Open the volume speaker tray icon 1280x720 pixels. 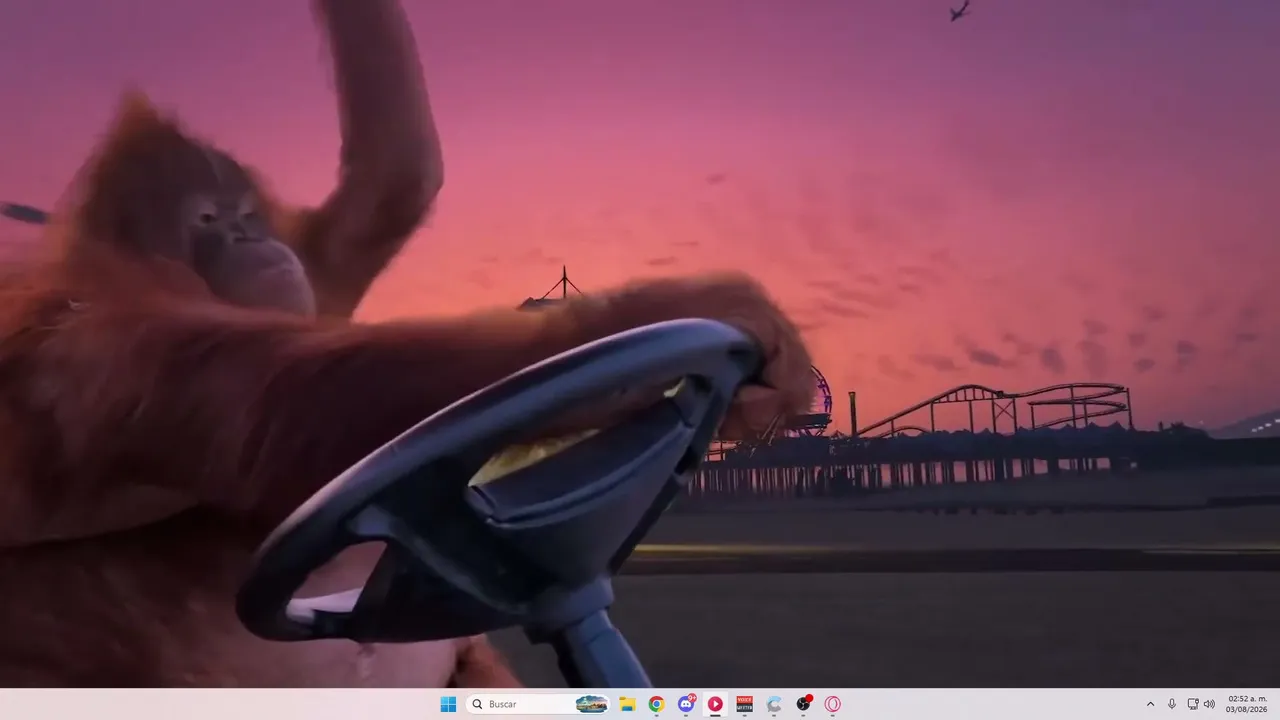click(1209, 704)
